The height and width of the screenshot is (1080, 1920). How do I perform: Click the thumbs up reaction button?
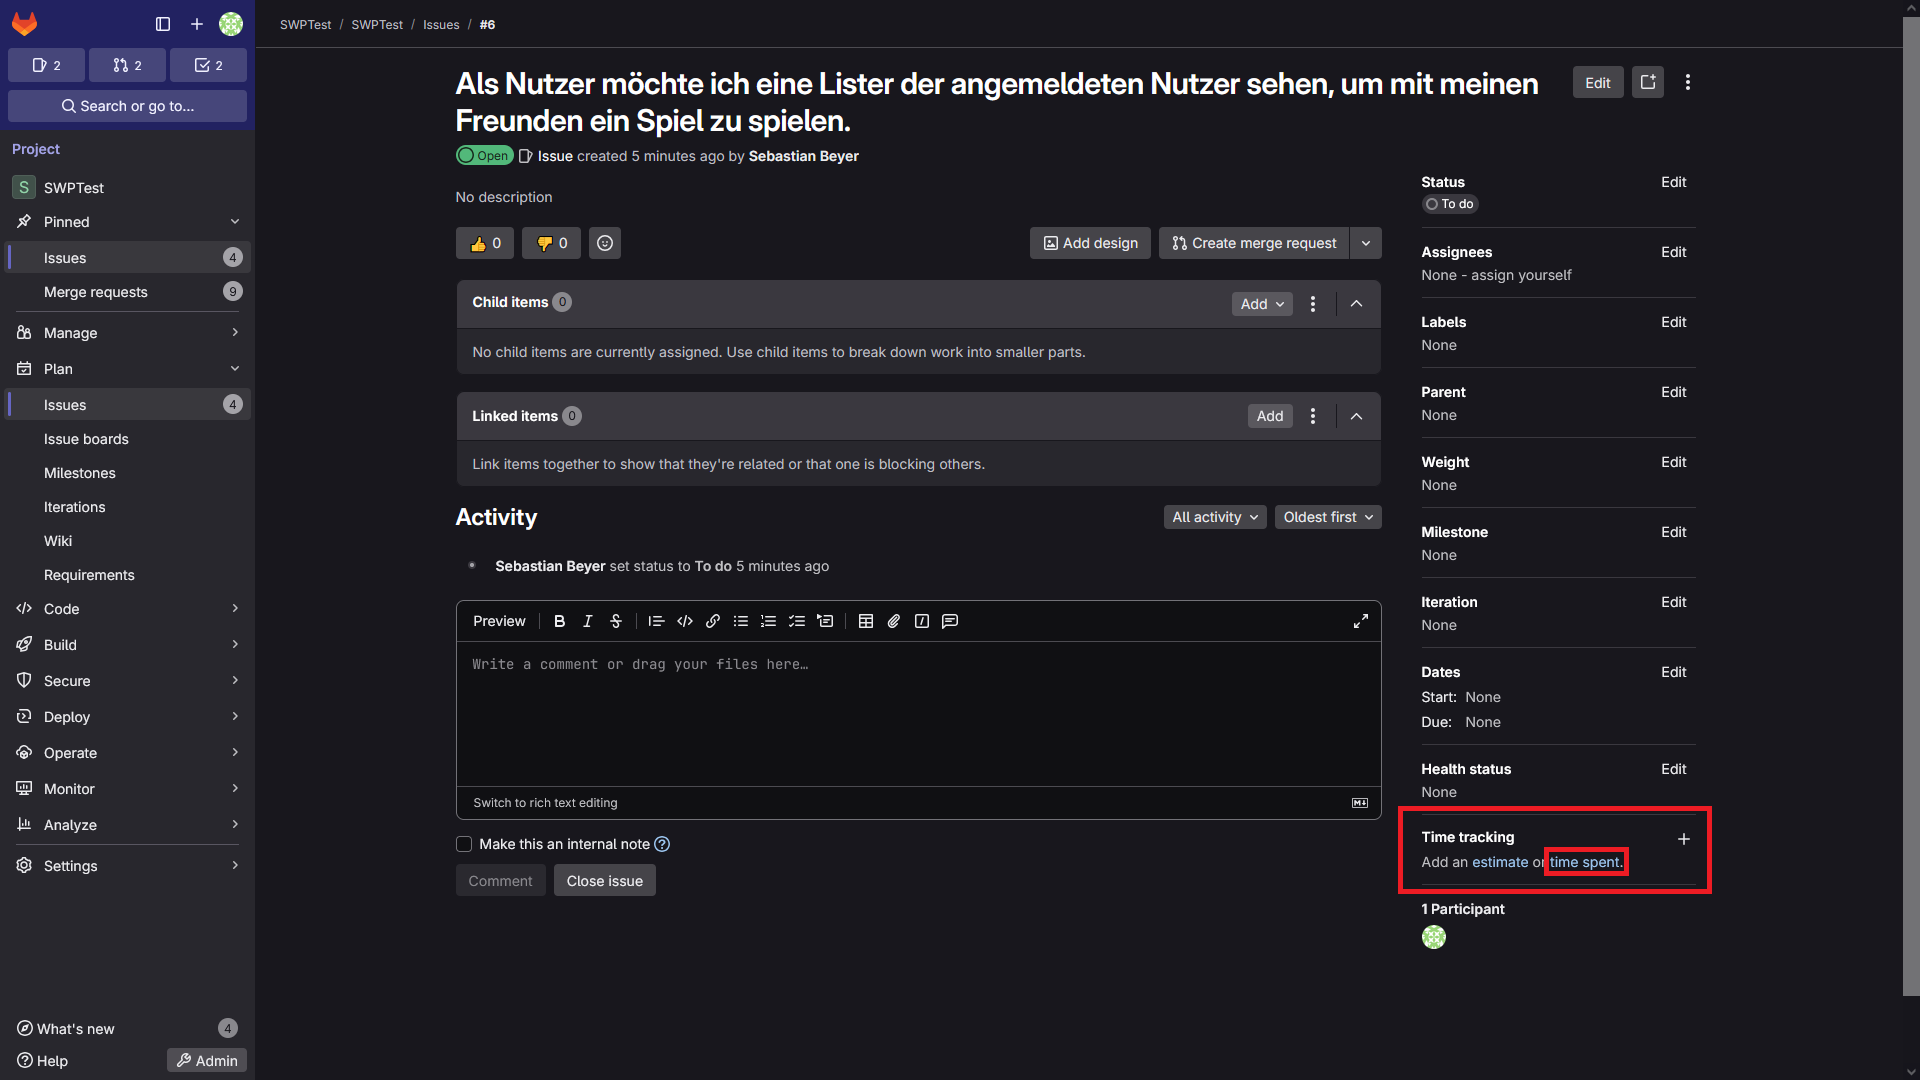click(485, 243)
